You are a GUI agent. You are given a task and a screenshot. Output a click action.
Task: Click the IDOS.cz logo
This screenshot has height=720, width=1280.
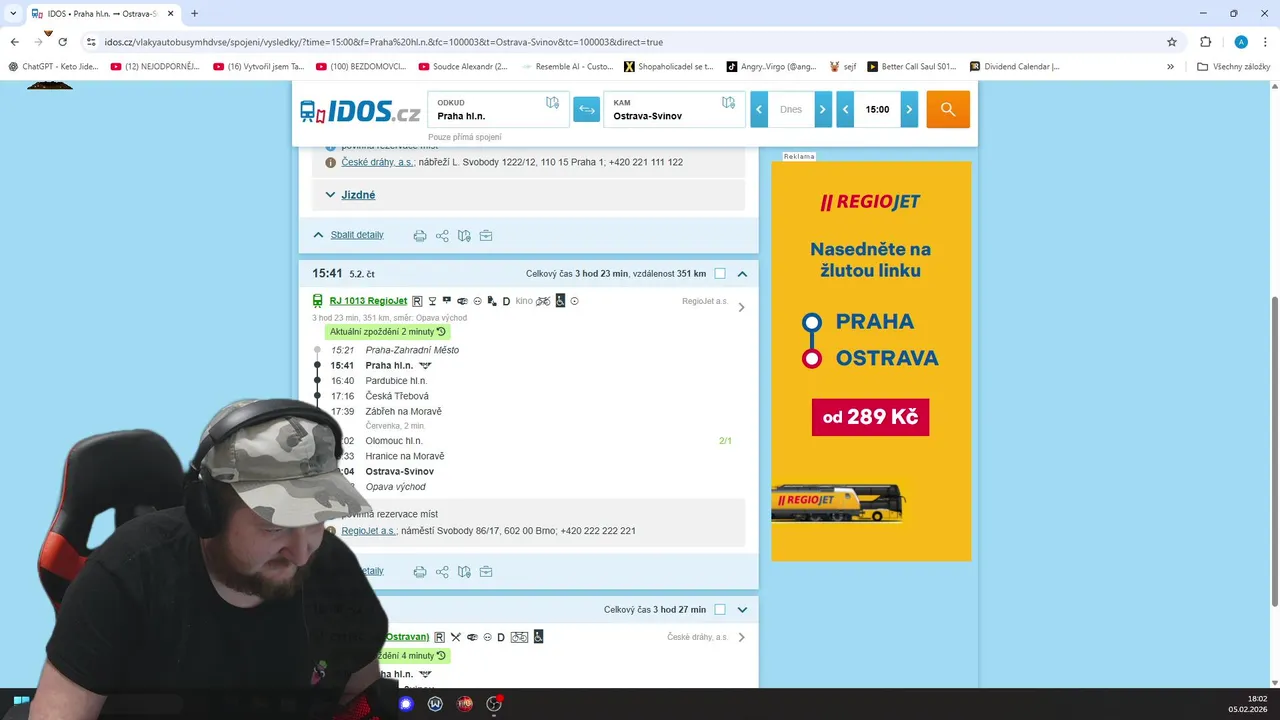(360, 111)
